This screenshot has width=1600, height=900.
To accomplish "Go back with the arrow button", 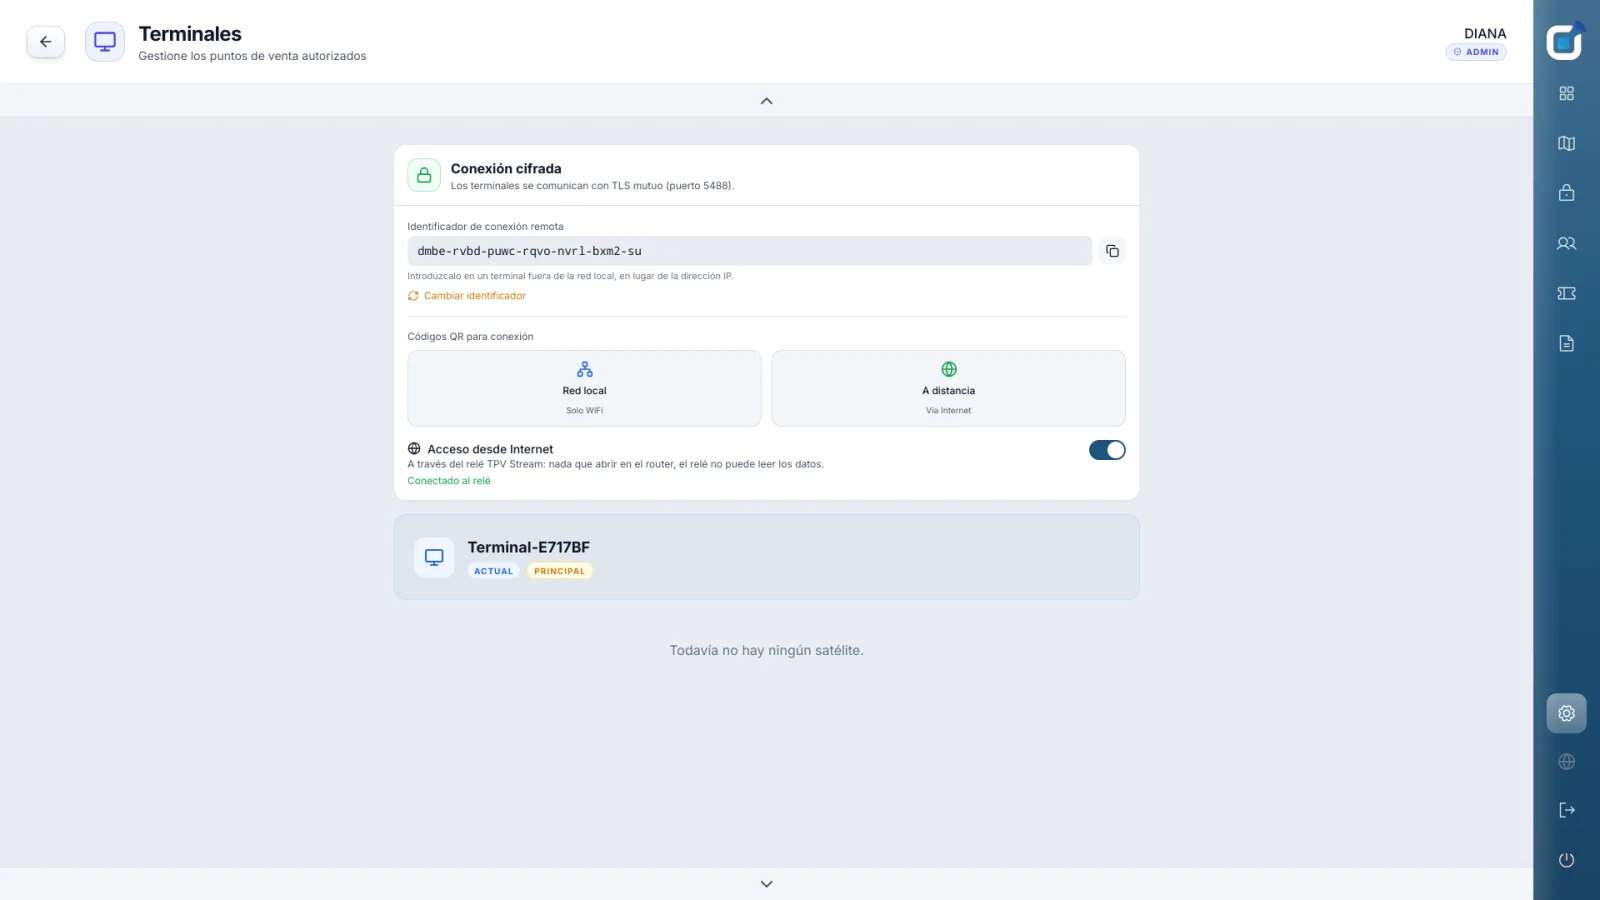I will coord(46,42).
